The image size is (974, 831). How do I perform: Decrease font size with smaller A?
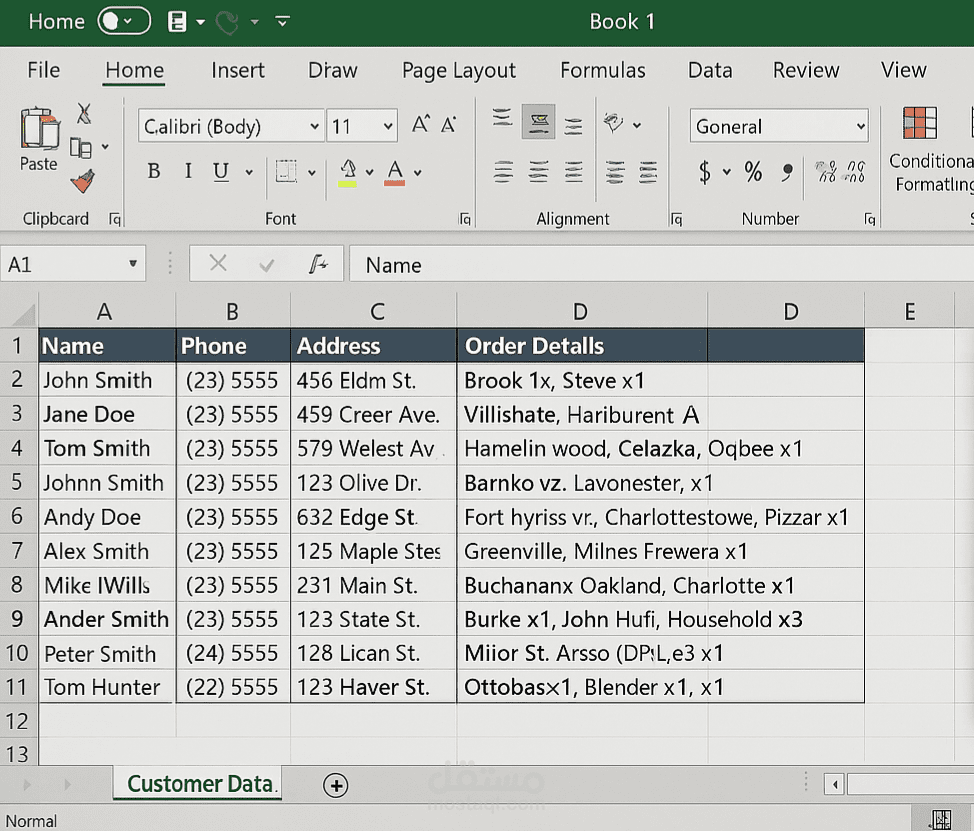(x=448, y=125)
